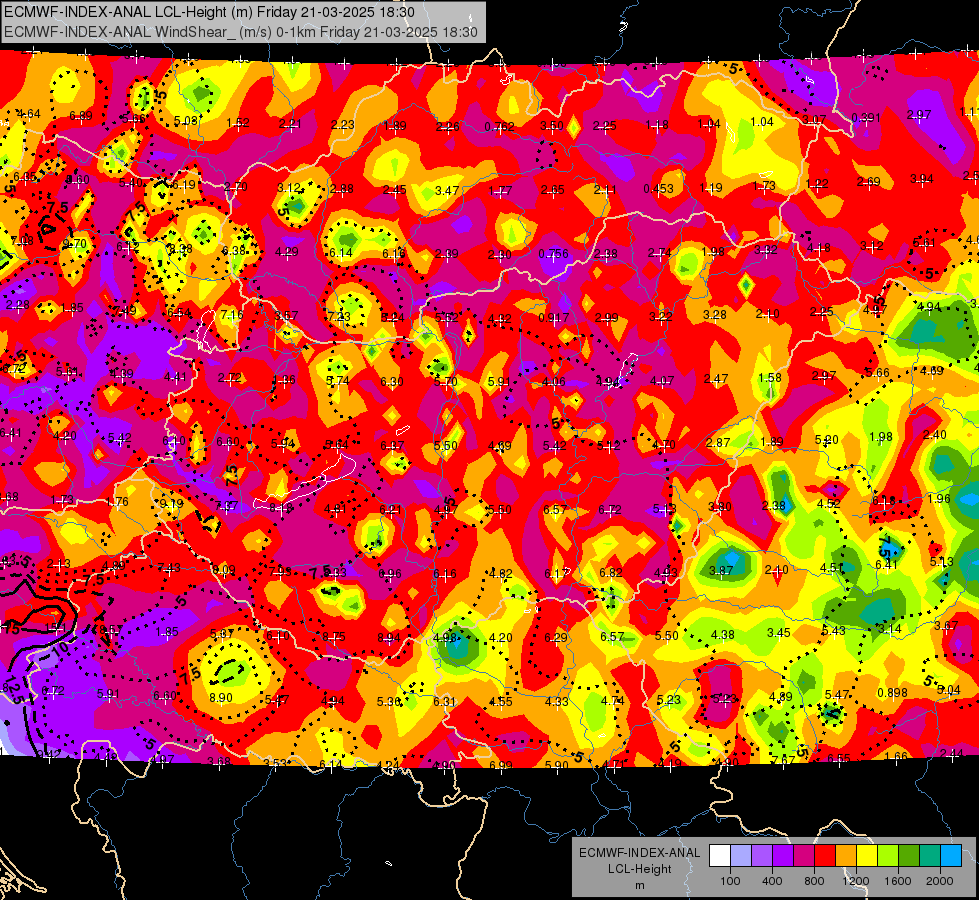Screen dimensions: 979x900
Task: Select the medium purple legend swatch
Action: point(762,856)
